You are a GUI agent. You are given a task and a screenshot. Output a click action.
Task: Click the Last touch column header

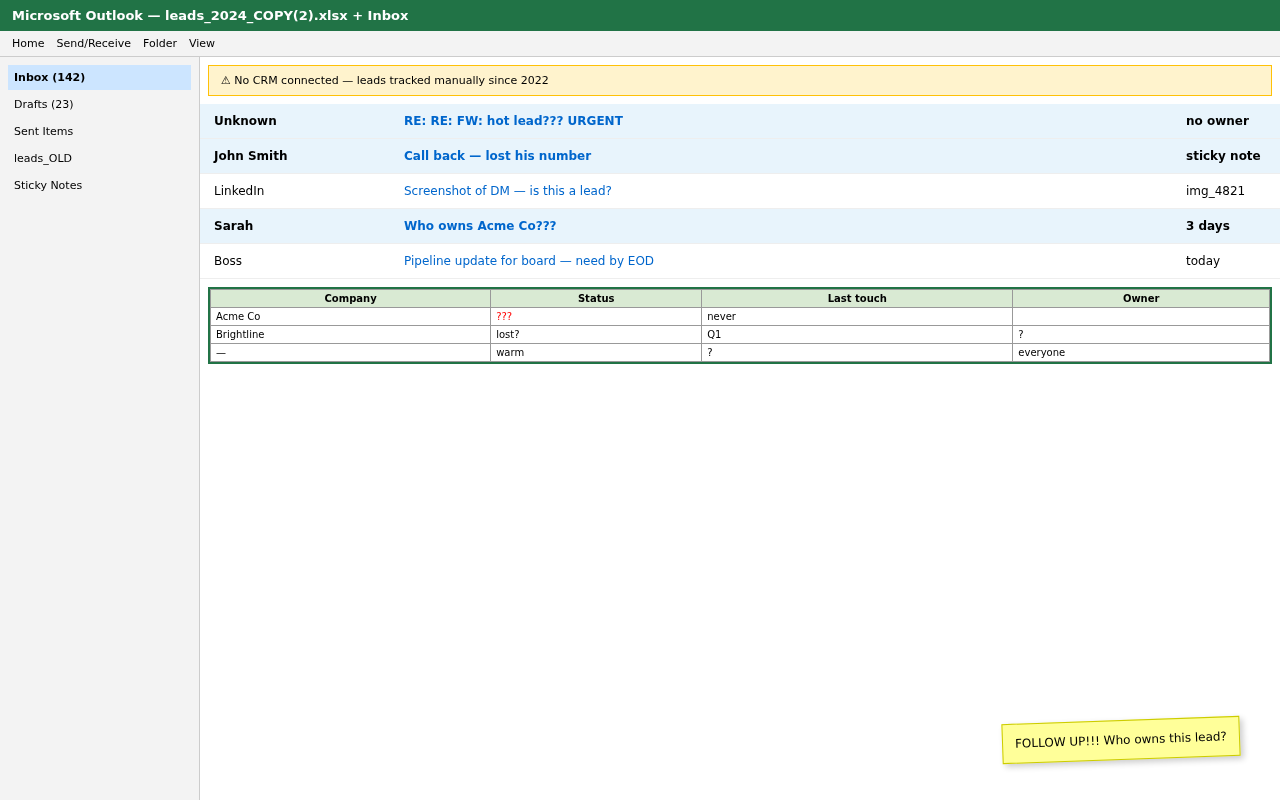(x=857, y=299)
